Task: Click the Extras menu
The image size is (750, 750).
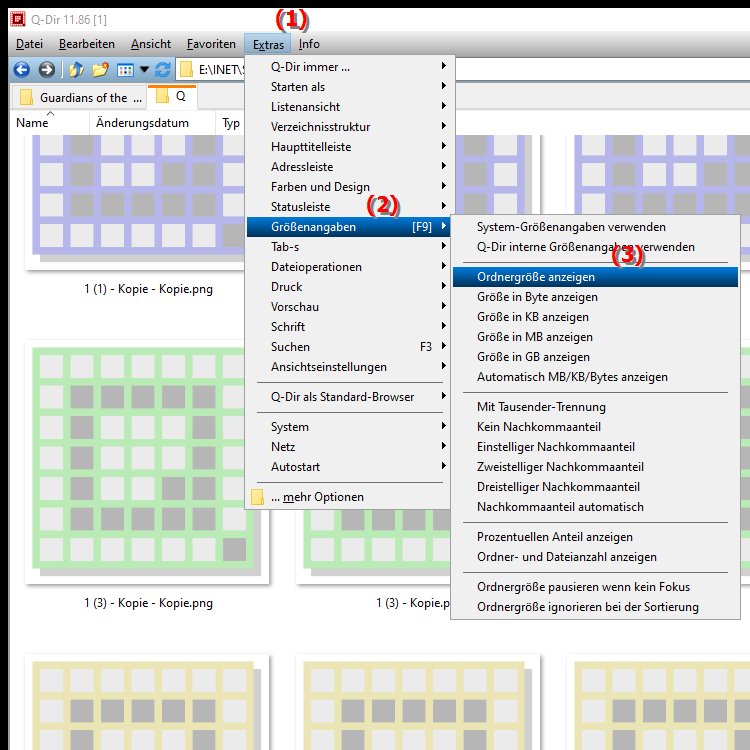Action: (x=268, y=44)
